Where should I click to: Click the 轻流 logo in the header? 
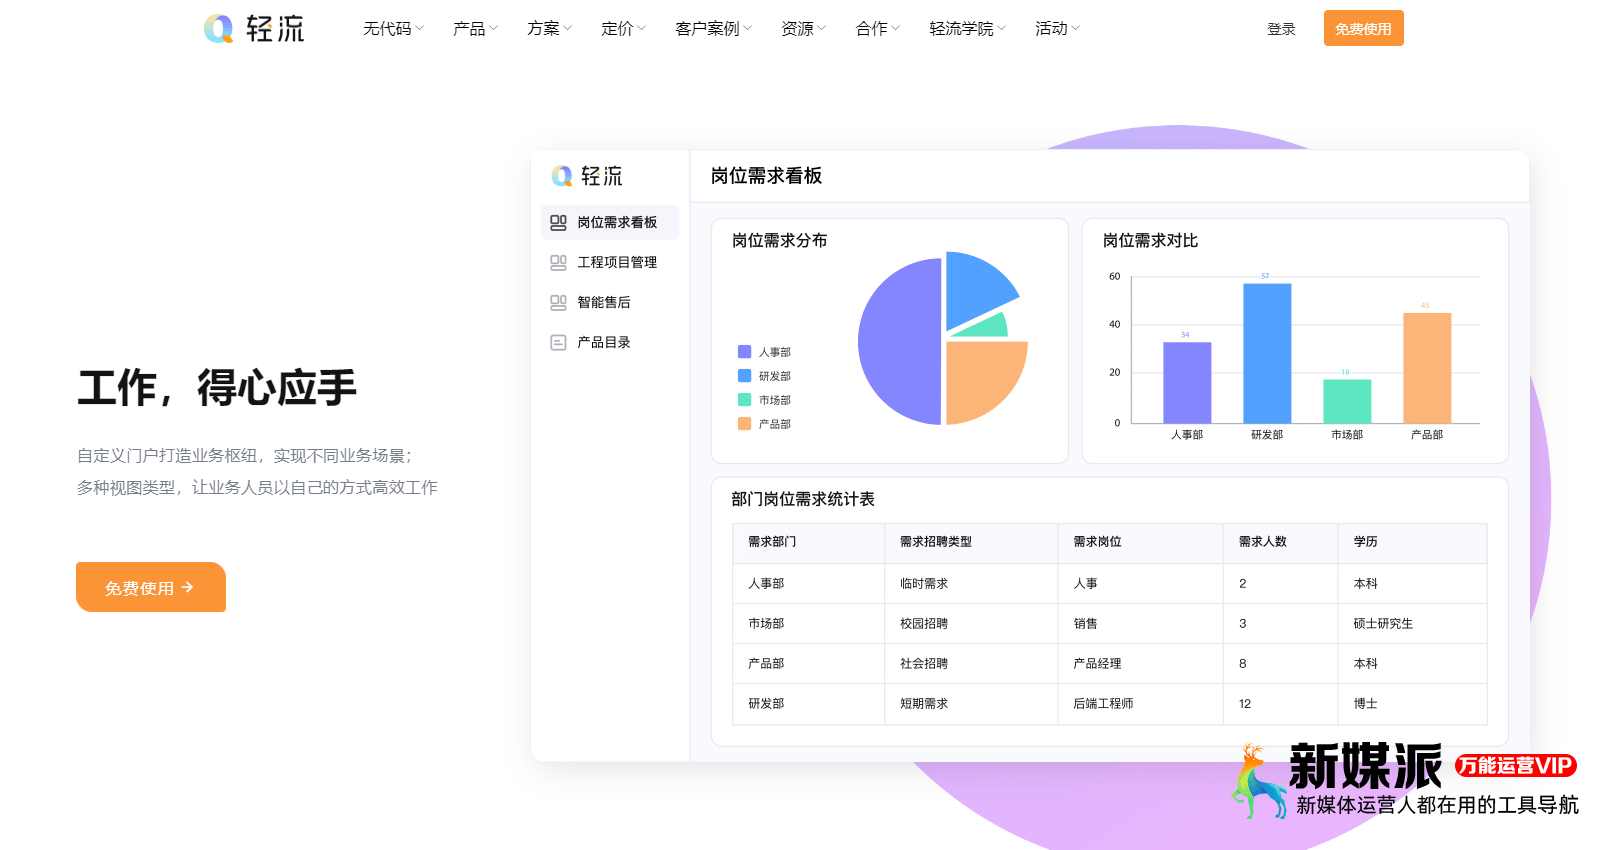click(254, 29)
